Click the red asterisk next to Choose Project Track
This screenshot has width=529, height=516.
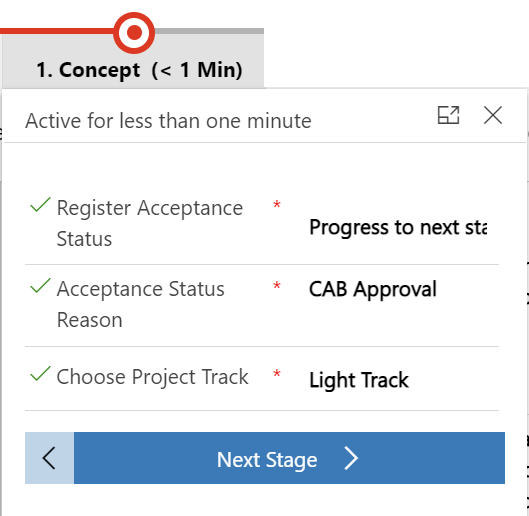coord(277,374)
